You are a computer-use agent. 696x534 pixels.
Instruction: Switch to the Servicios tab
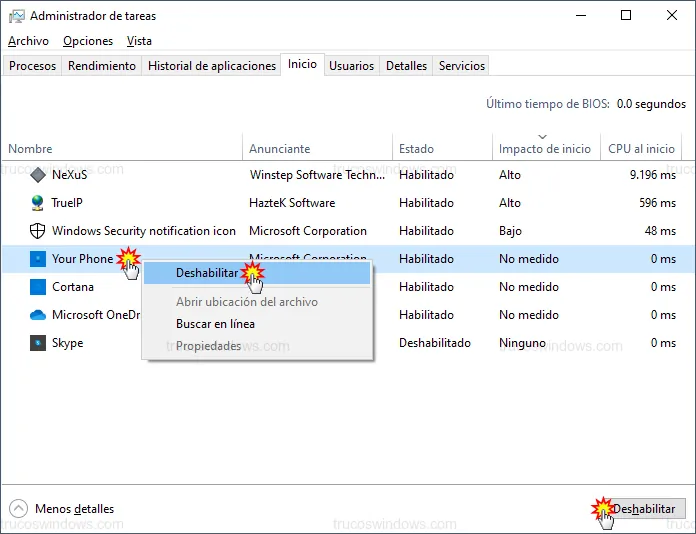(x=461, y=66)
